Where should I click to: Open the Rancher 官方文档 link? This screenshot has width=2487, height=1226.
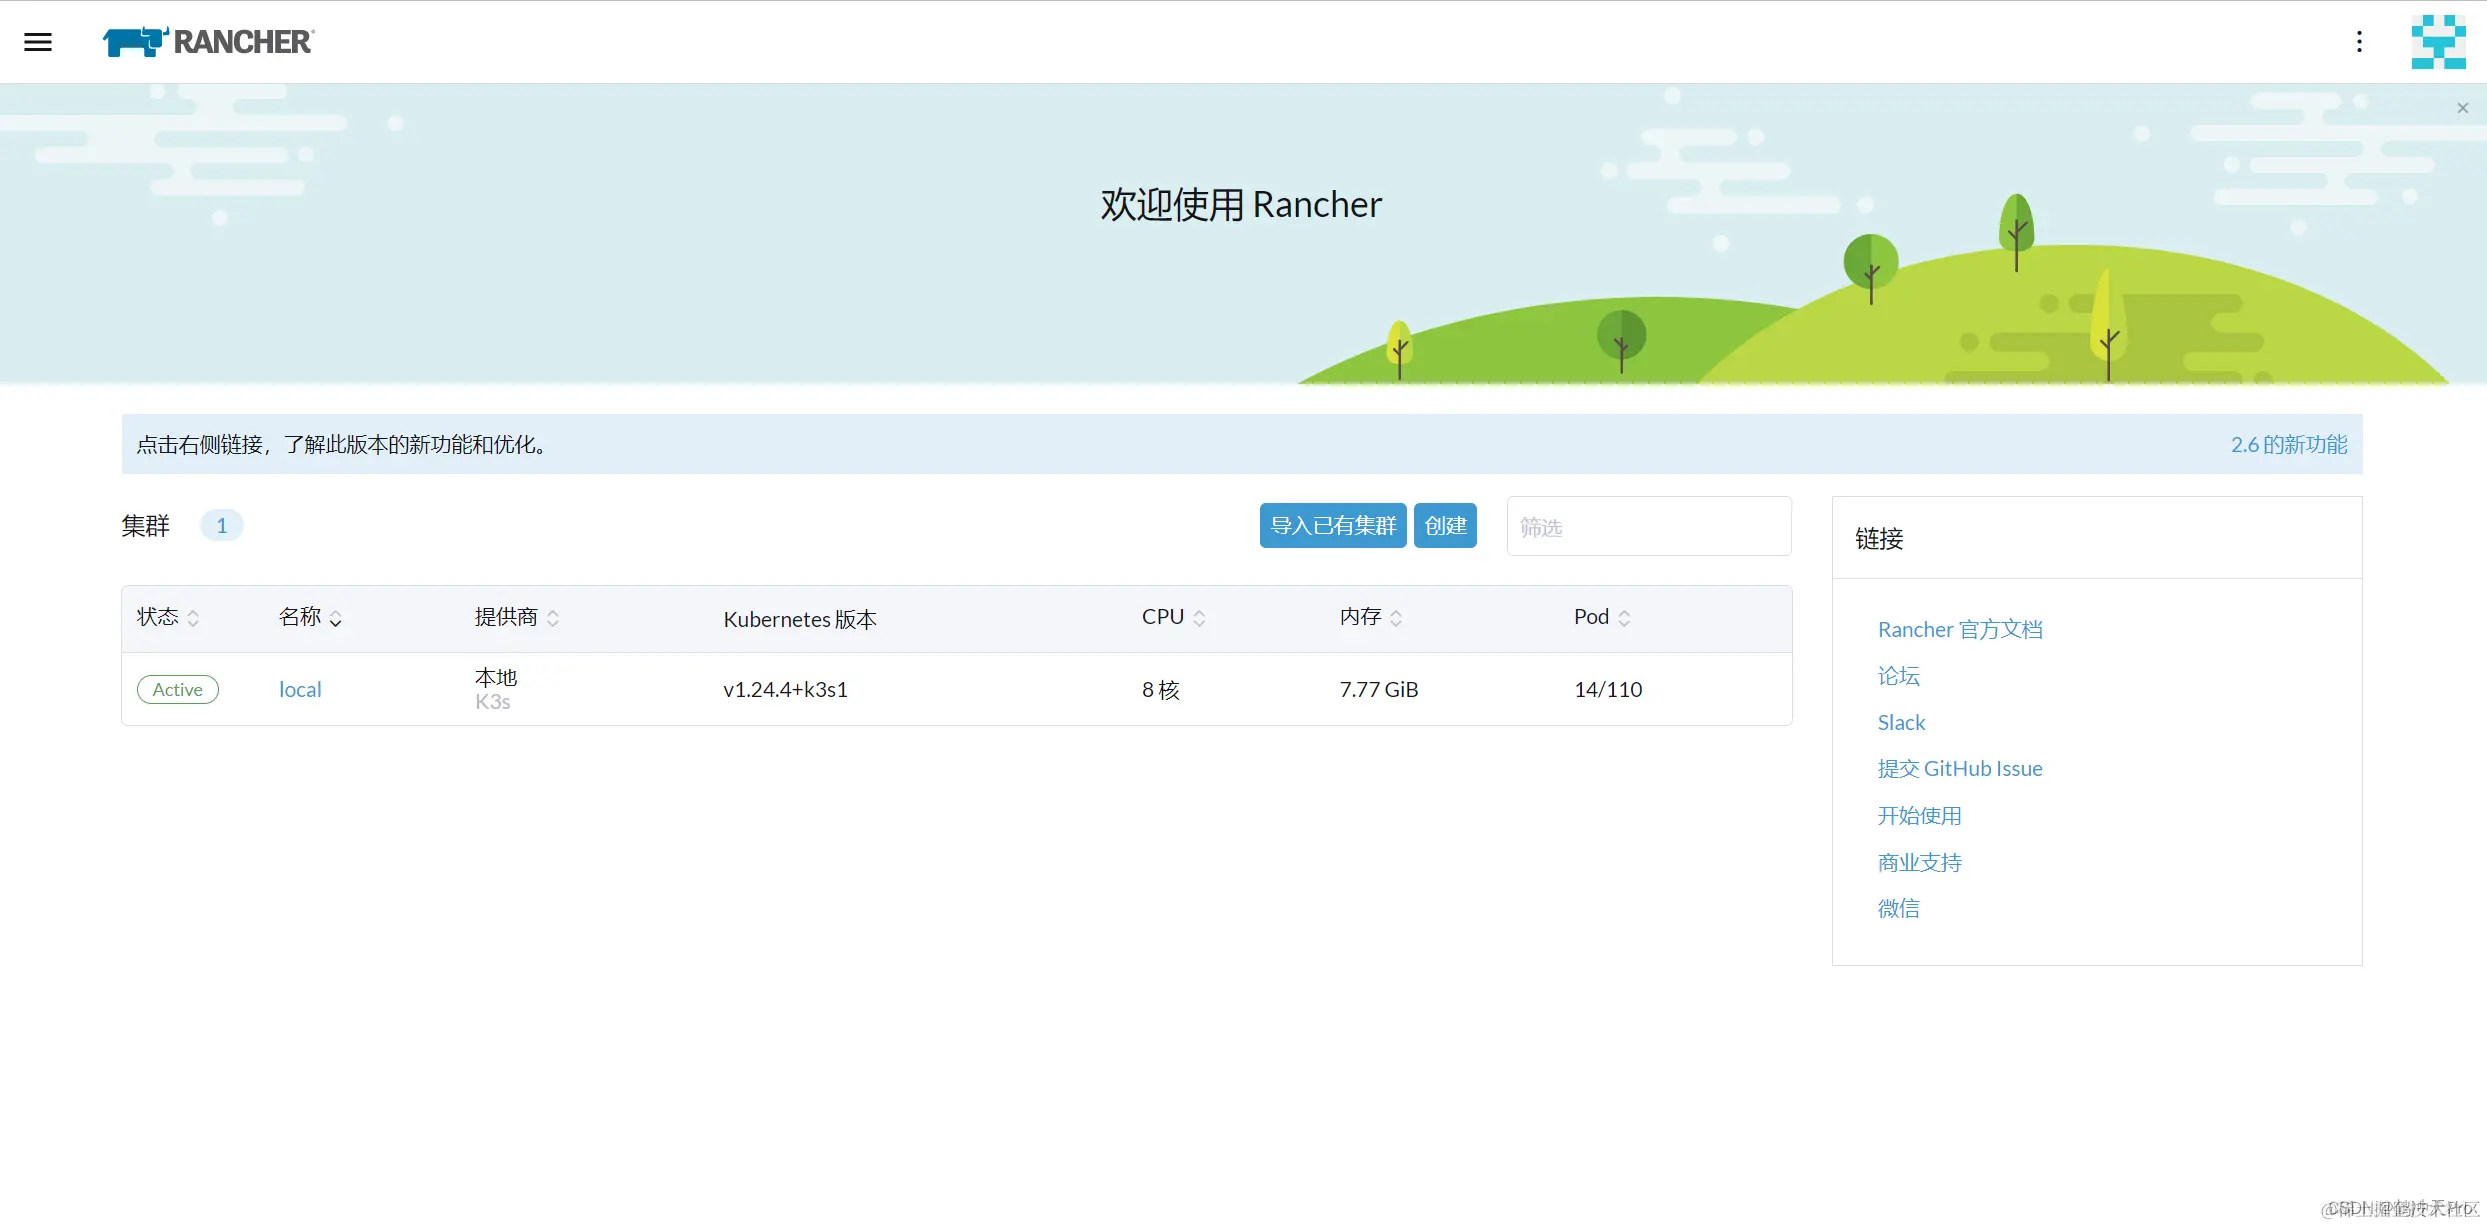click(x=1960, y=630)
